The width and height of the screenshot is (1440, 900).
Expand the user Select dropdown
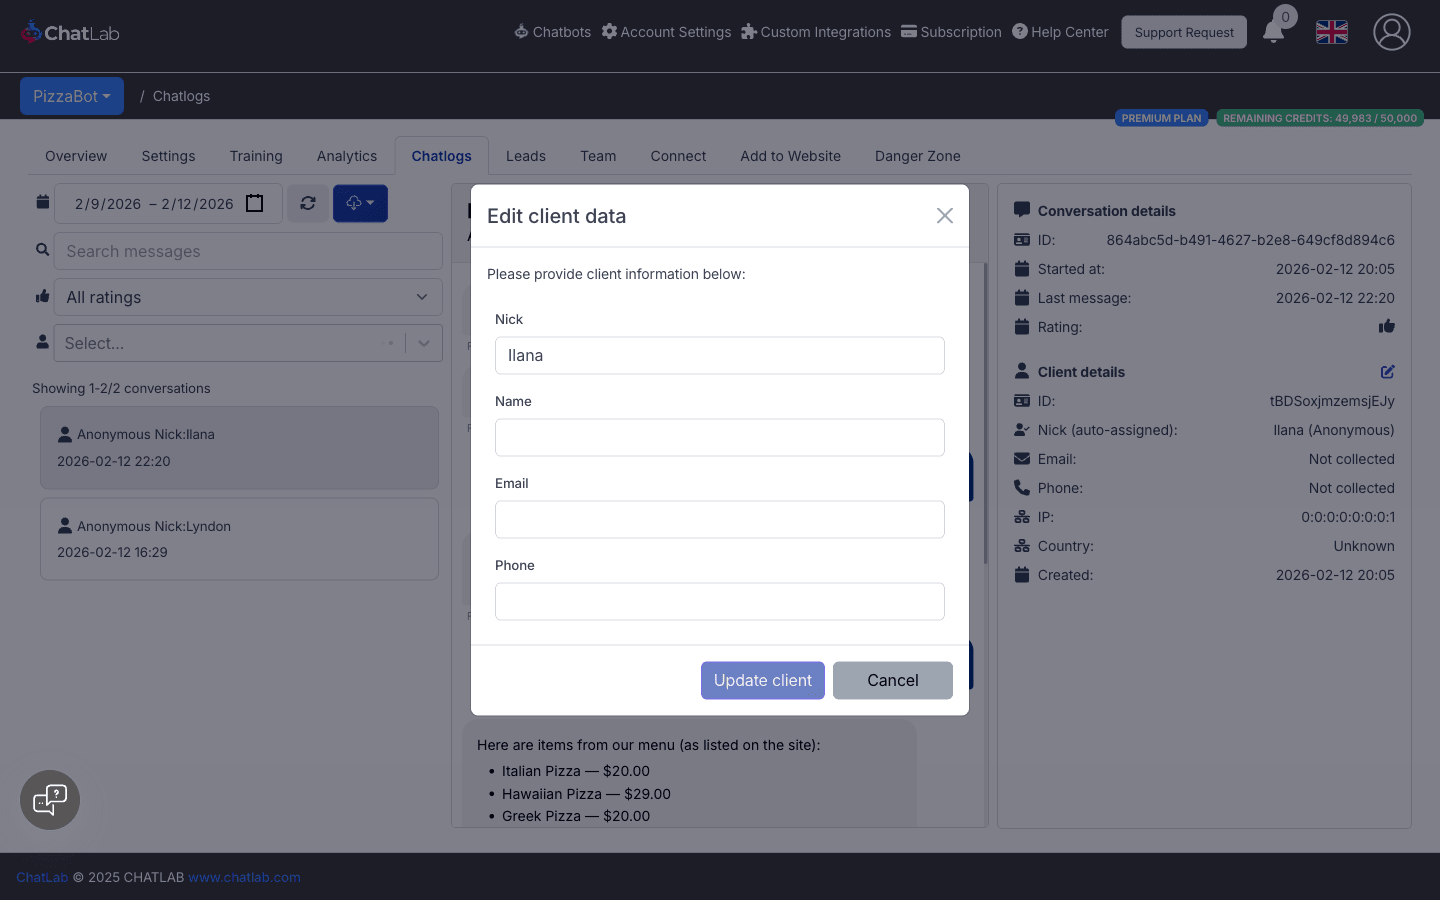tap(424, 343)
